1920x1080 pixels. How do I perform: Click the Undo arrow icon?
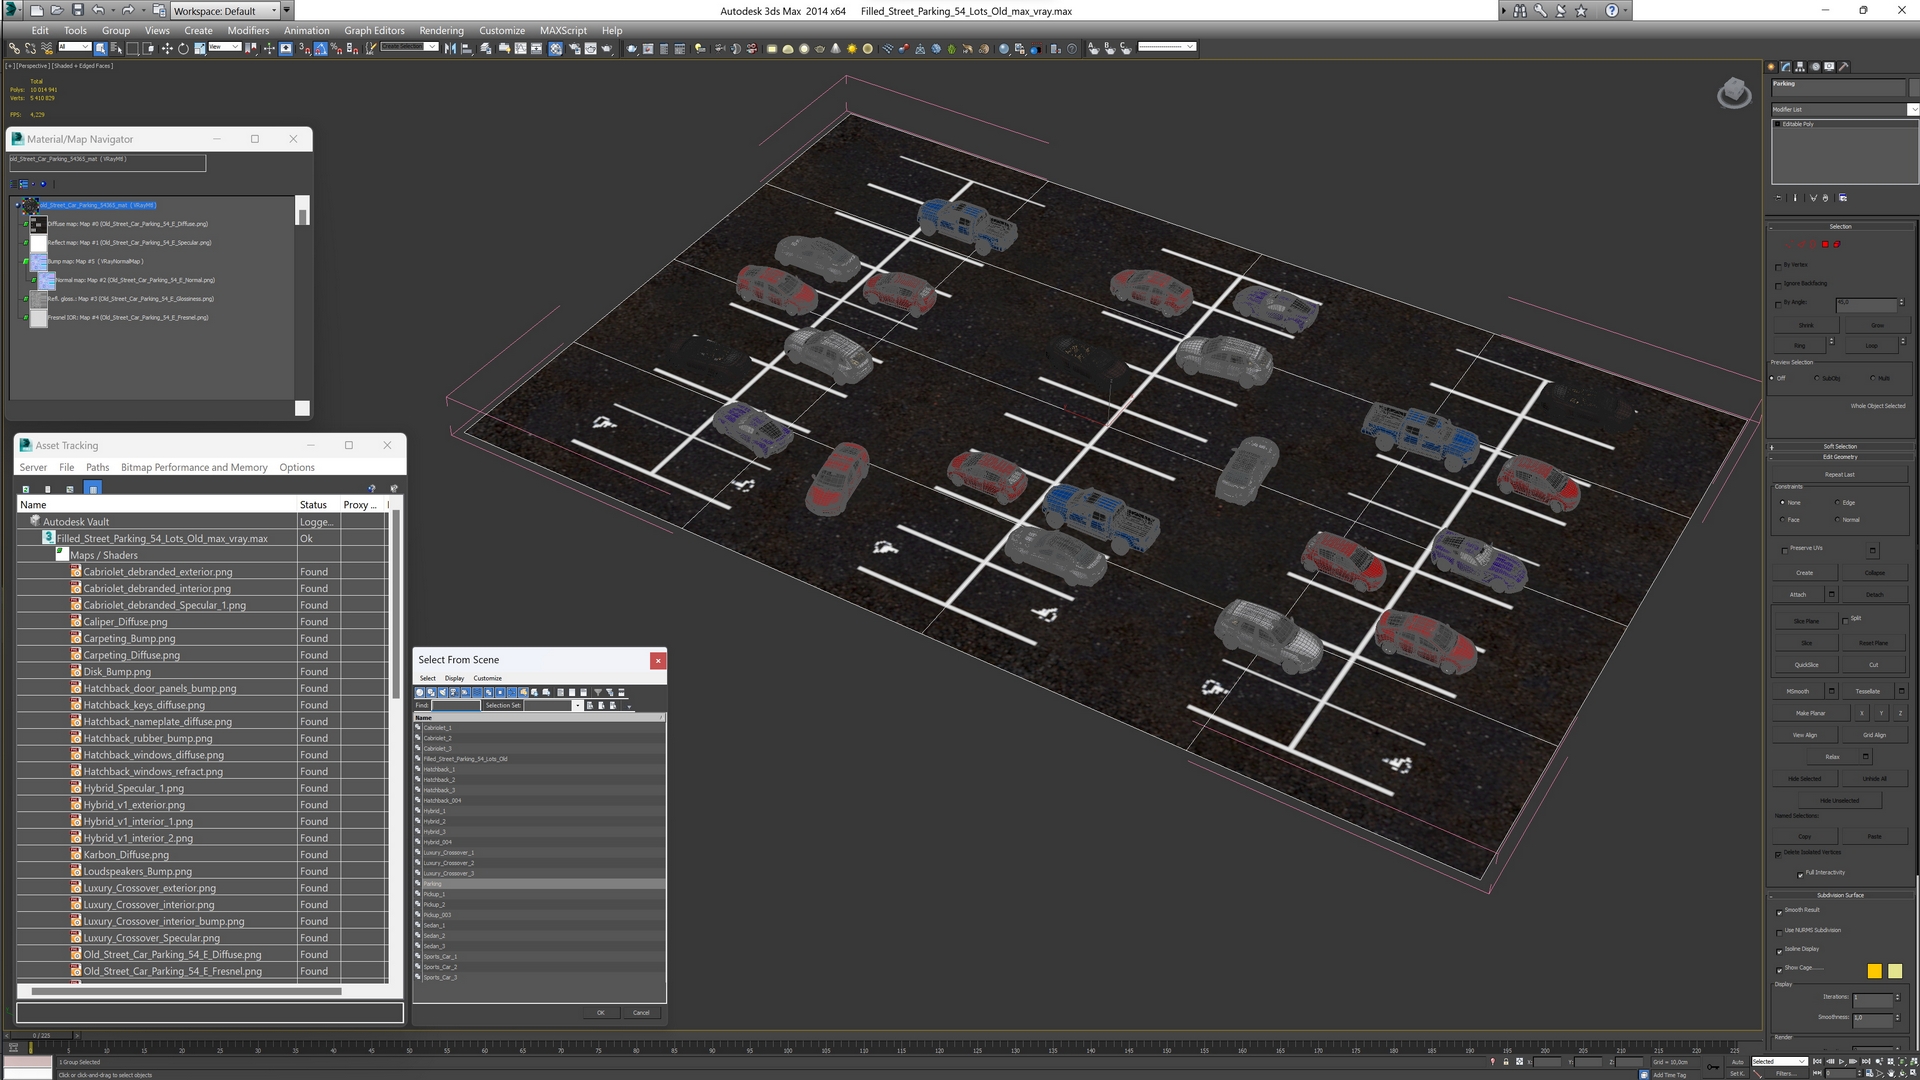(x=98, y=11)
